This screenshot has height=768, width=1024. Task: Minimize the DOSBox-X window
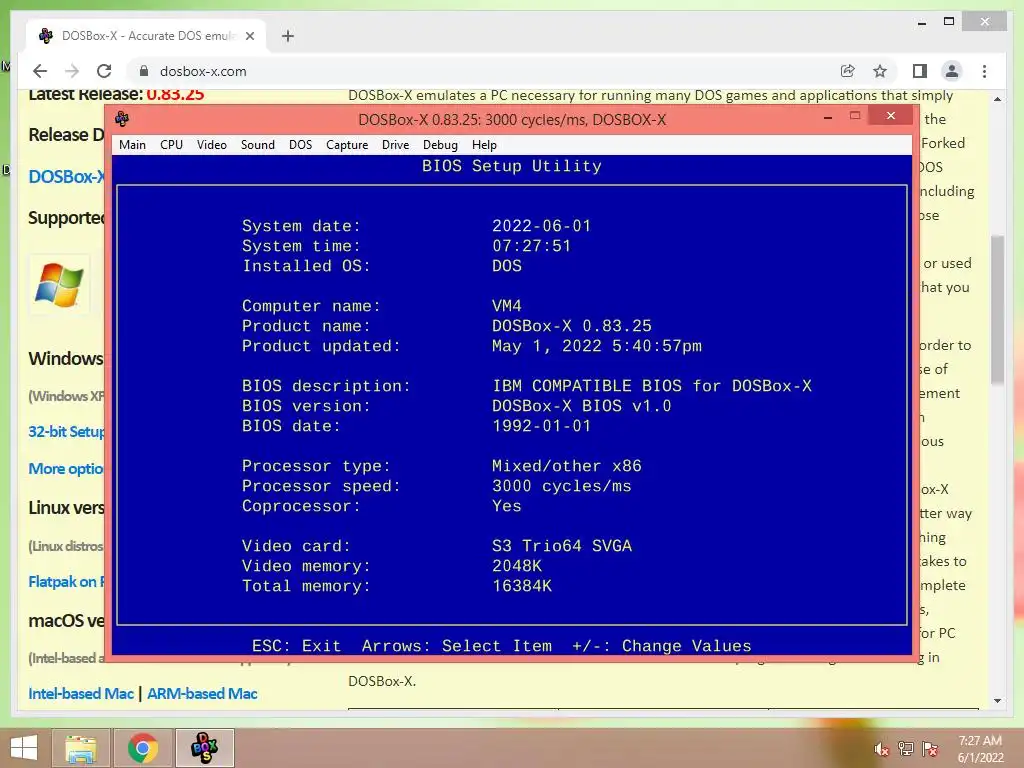(x=827, y=117)
